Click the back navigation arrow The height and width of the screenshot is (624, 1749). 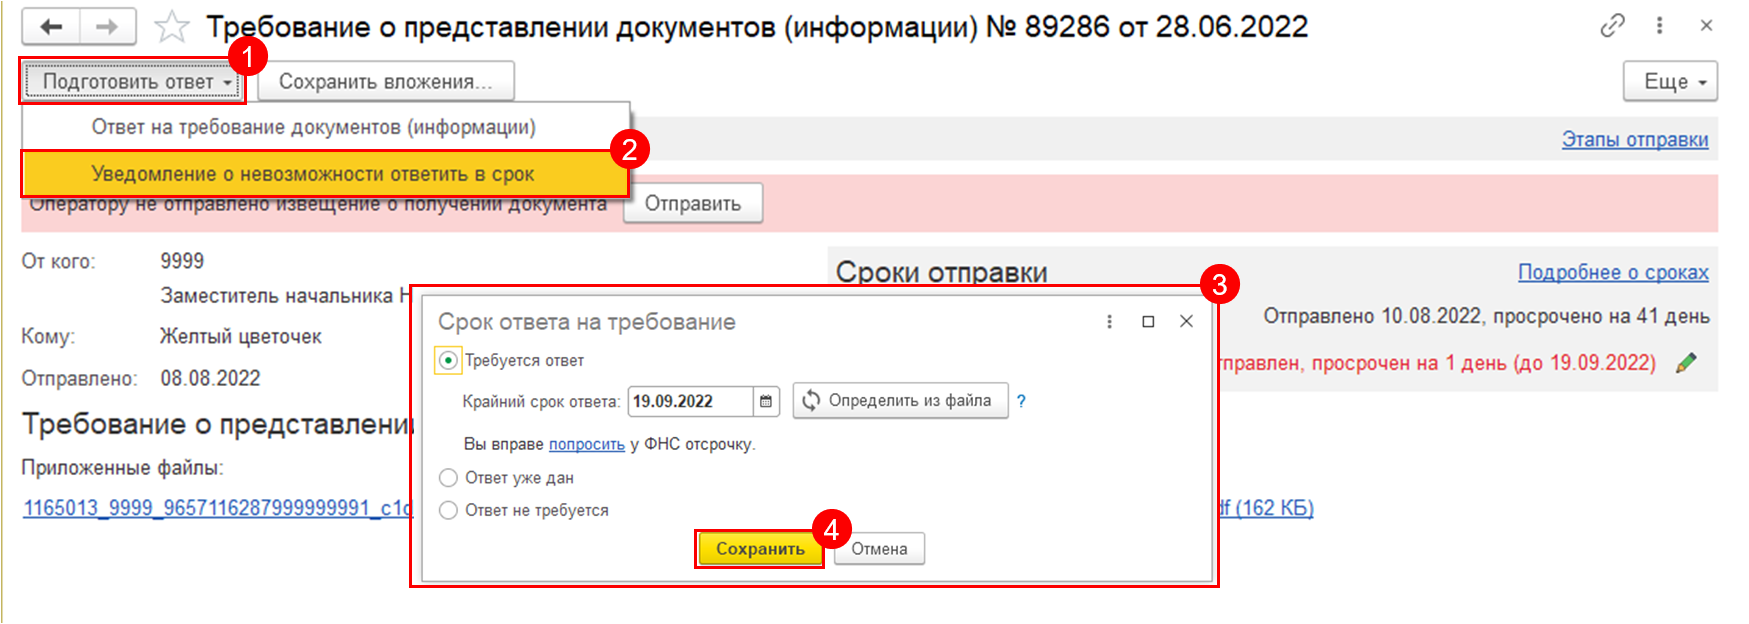[51, 27]
